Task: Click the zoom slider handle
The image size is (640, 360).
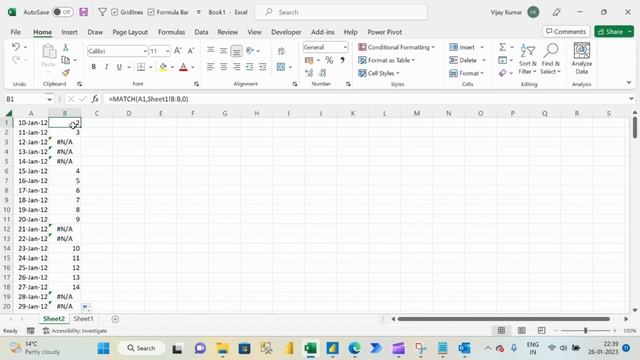Action: [585, 331]
